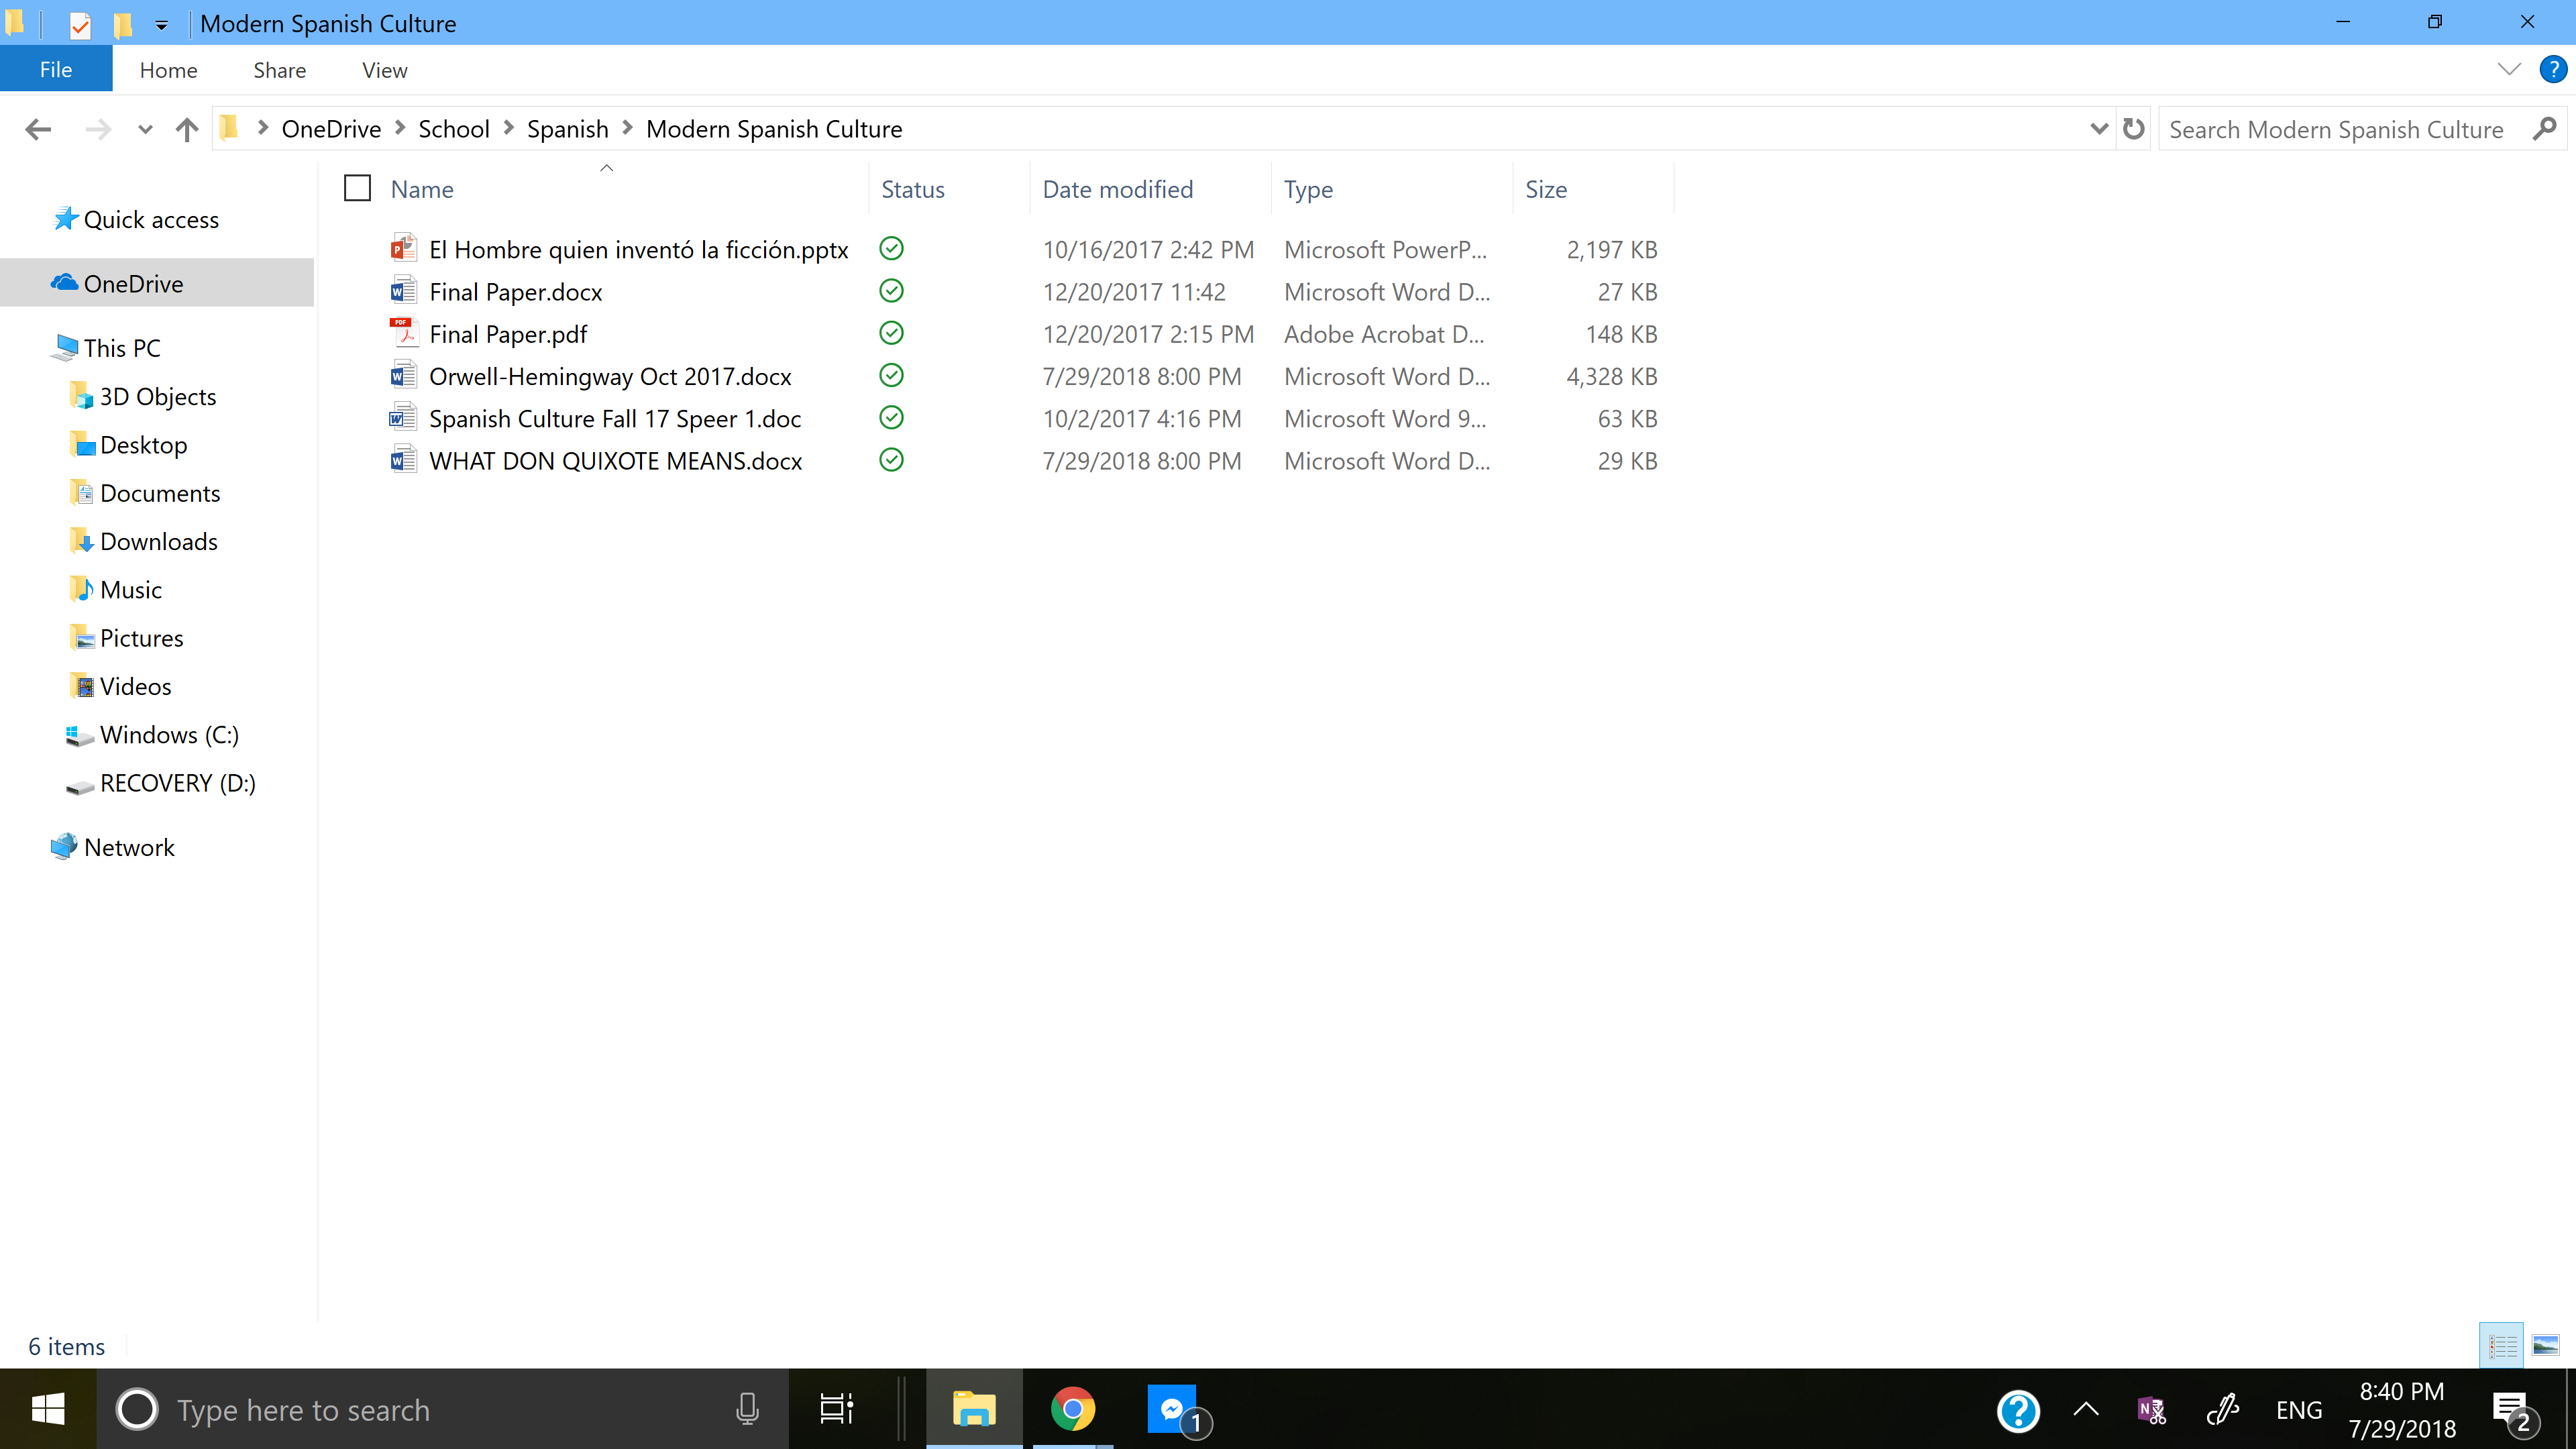
Task: Expand the ribbon with the chevron
Action: click(2509, 70)
